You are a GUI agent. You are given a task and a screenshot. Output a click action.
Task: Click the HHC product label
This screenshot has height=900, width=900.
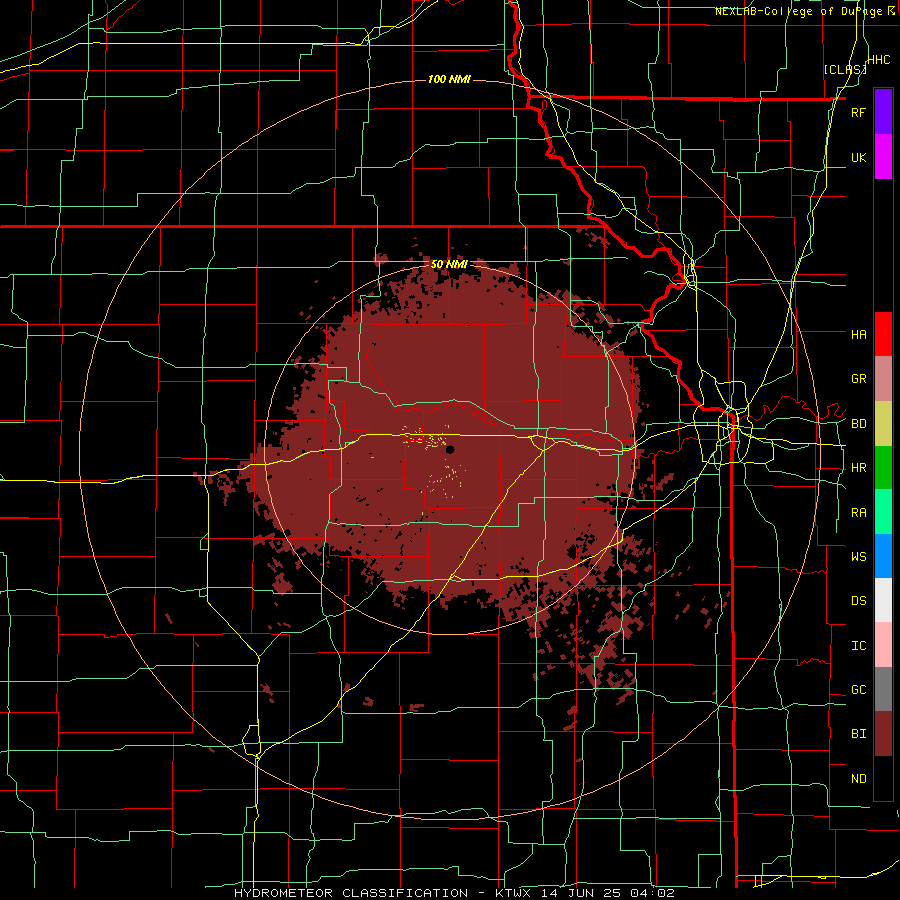[879, 60]
